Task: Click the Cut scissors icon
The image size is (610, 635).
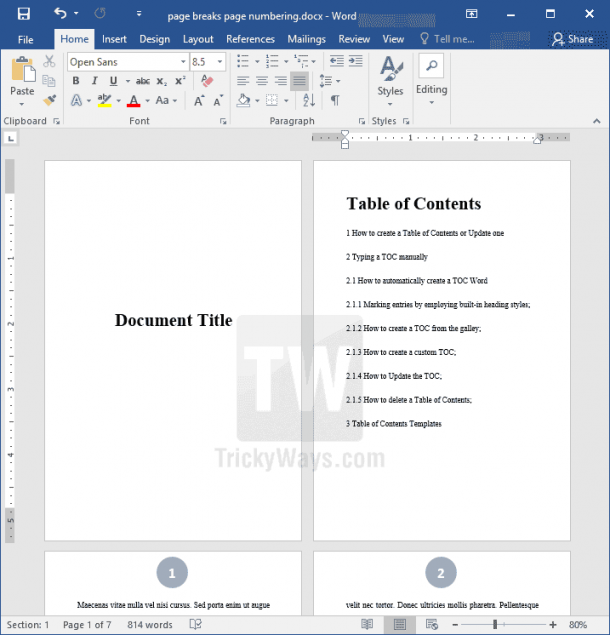Action: tap(49, 61)
